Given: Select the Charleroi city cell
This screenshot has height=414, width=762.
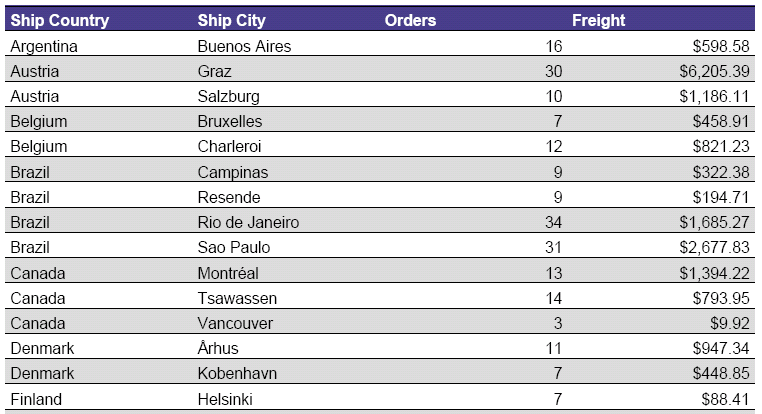Looking at the screenshot, I should point(229,146).
